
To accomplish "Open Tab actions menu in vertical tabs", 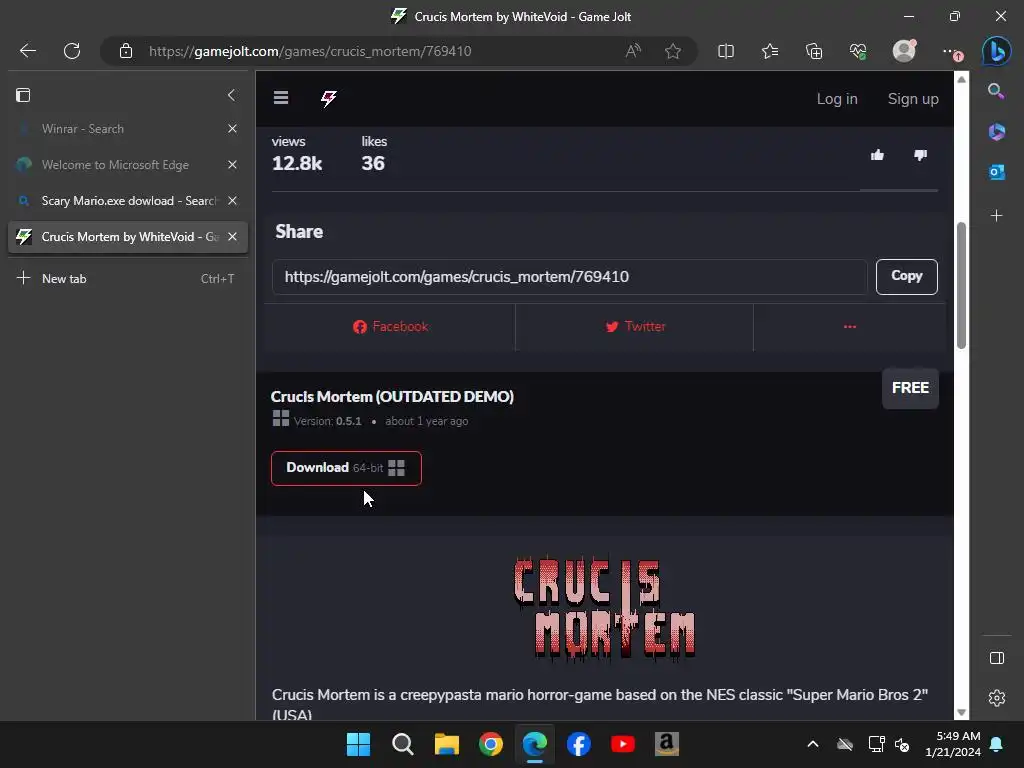I will coord(23,95).
